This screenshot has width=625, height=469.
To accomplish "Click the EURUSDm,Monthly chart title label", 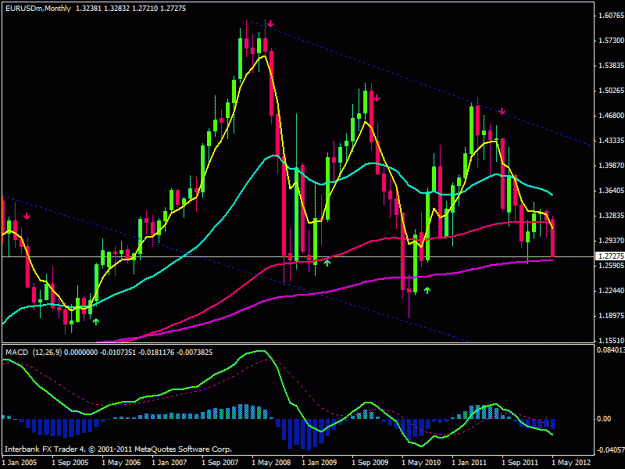I will [x=38, y=8].
